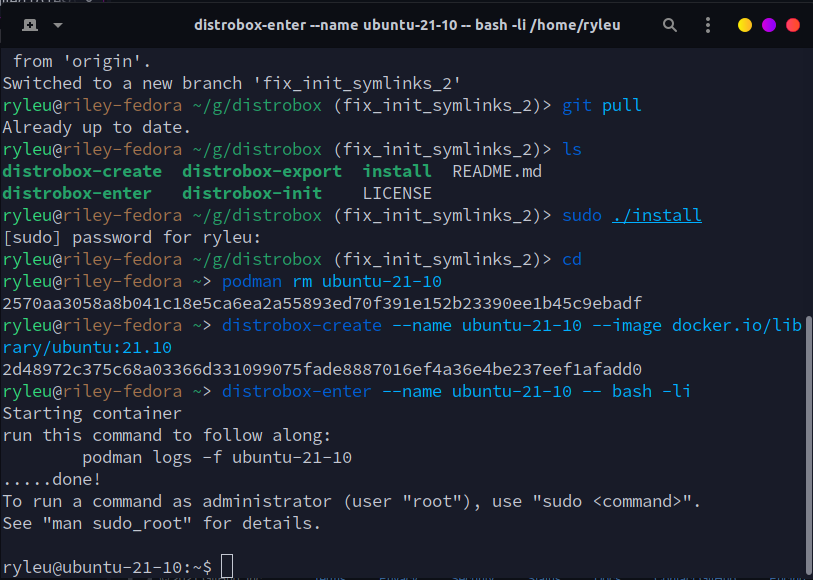Image resolution: width=813 pixels, height=580 pixels.
Task: Open the three-dot terminal menu
Action: [708, 25]
